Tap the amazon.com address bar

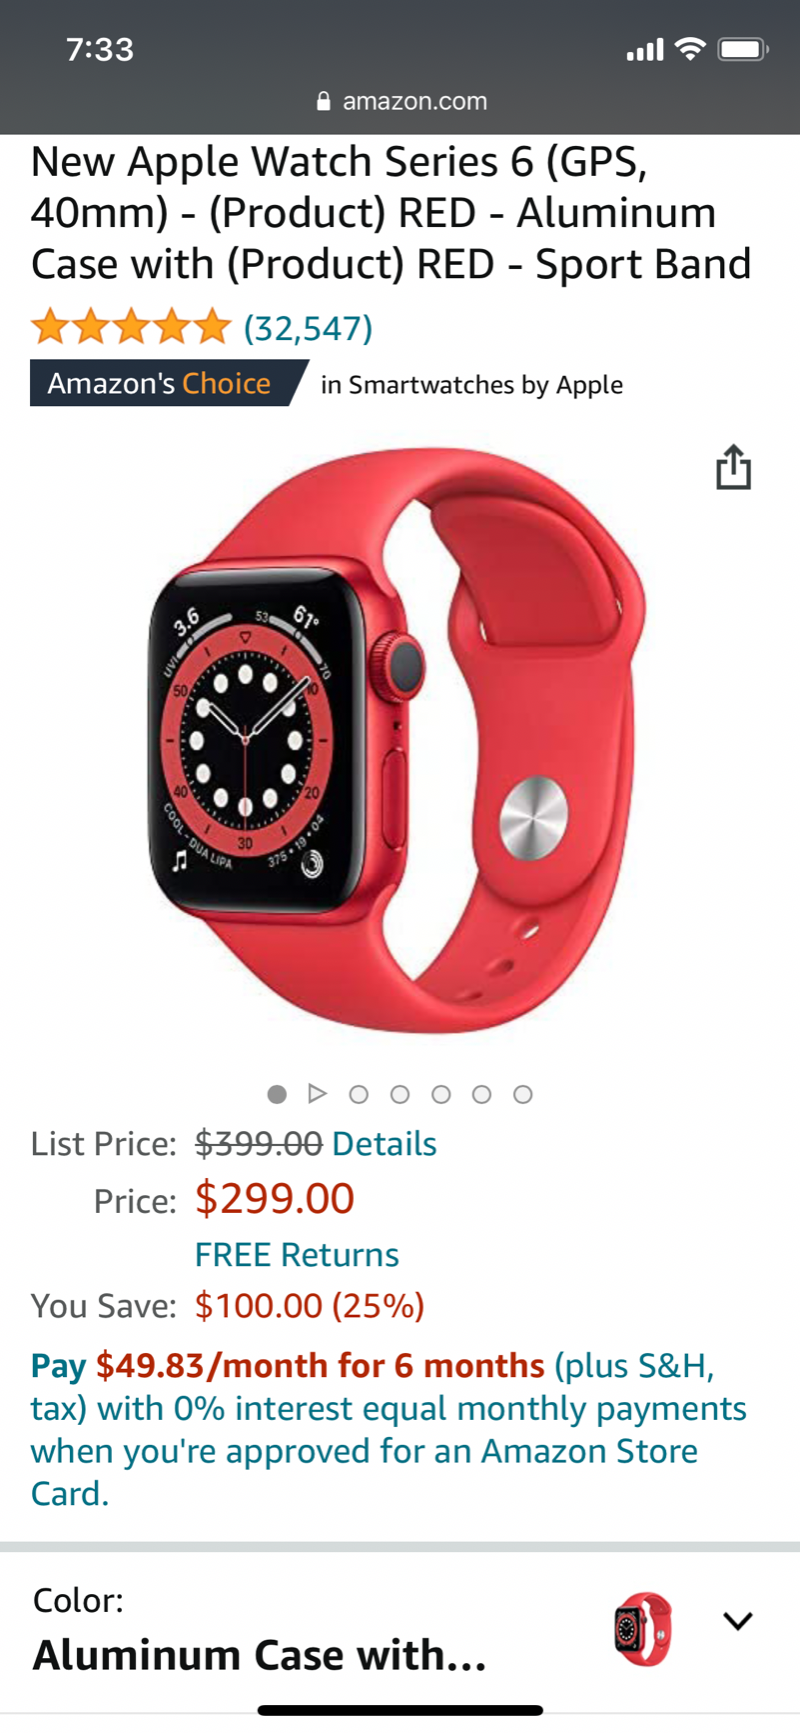click(400, 101)
